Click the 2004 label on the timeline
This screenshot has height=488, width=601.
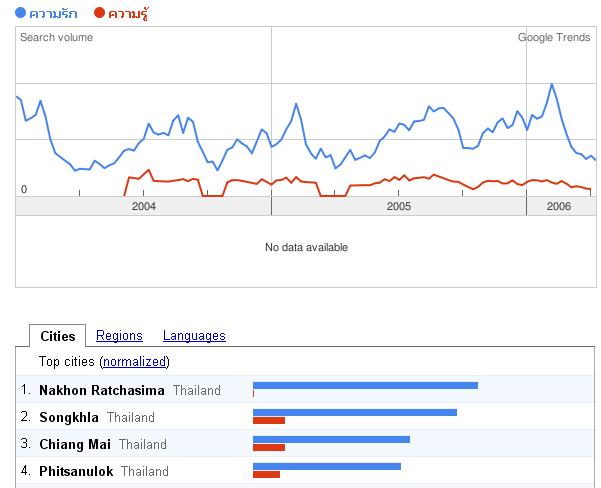pos(144,206)
